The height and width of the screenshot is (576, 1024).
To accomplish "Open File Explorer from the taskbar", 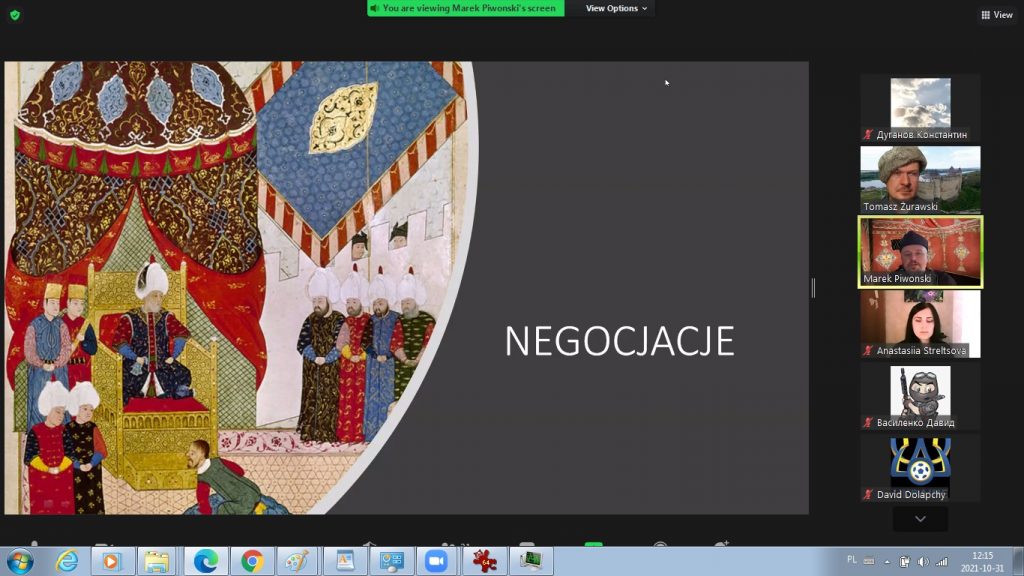I will 156,561.
